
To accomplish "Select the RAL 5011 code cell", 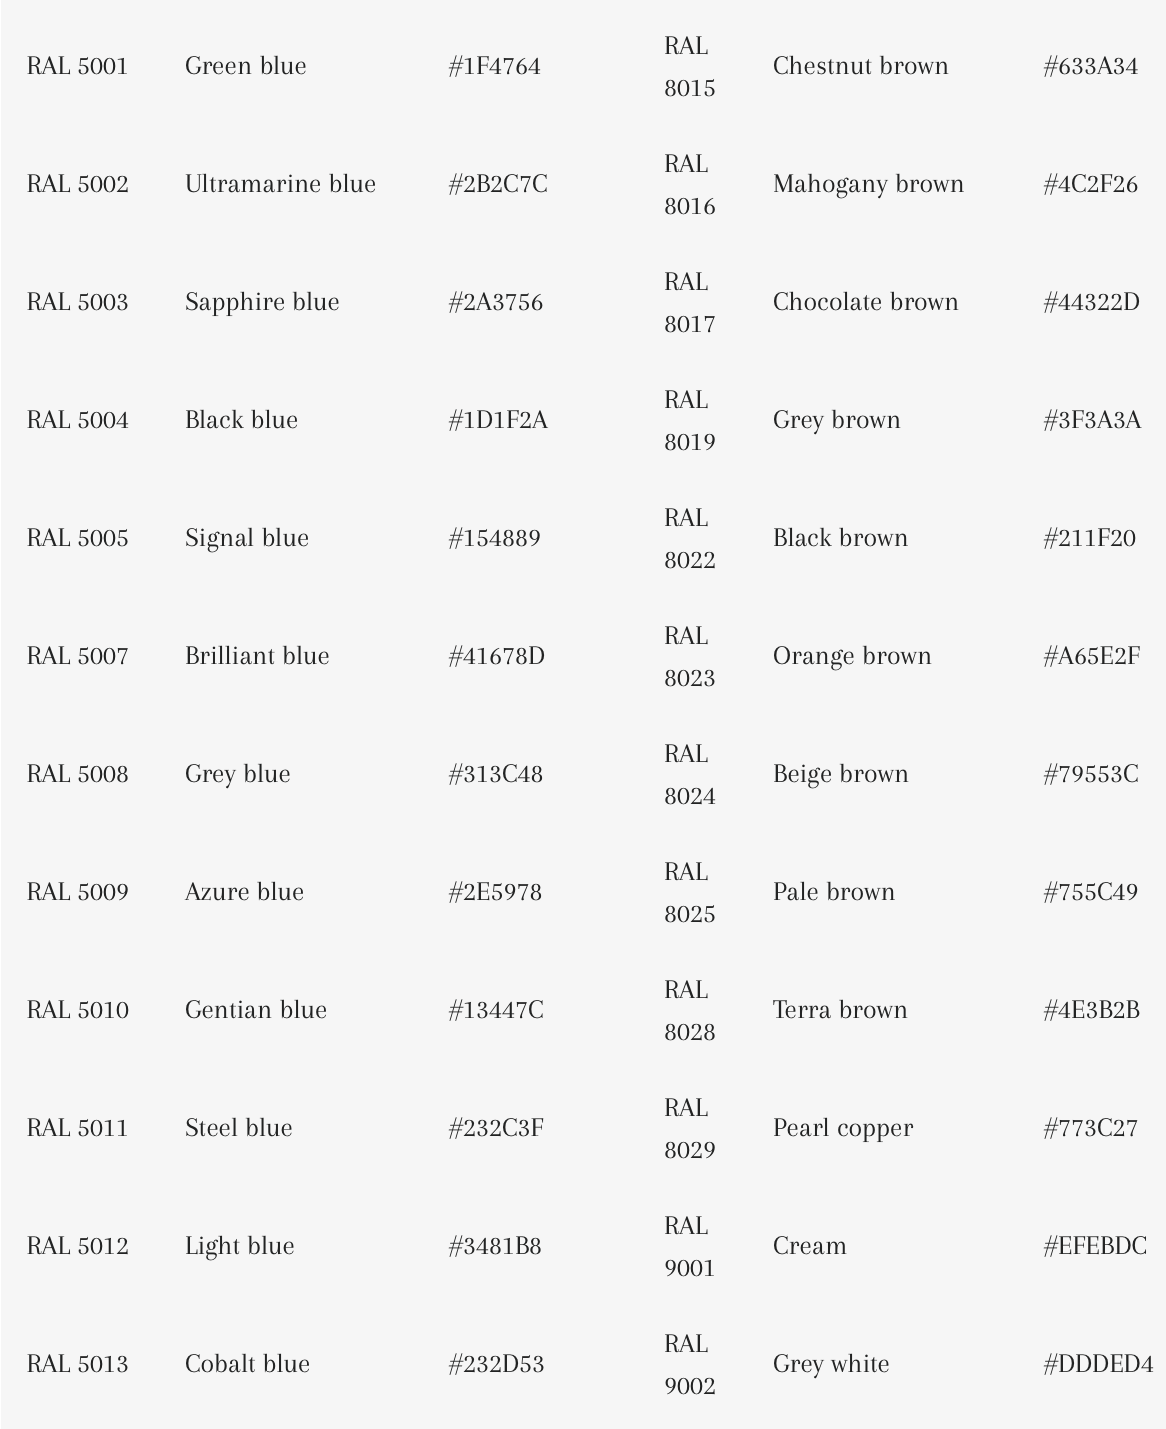I will click(77, 1128).
